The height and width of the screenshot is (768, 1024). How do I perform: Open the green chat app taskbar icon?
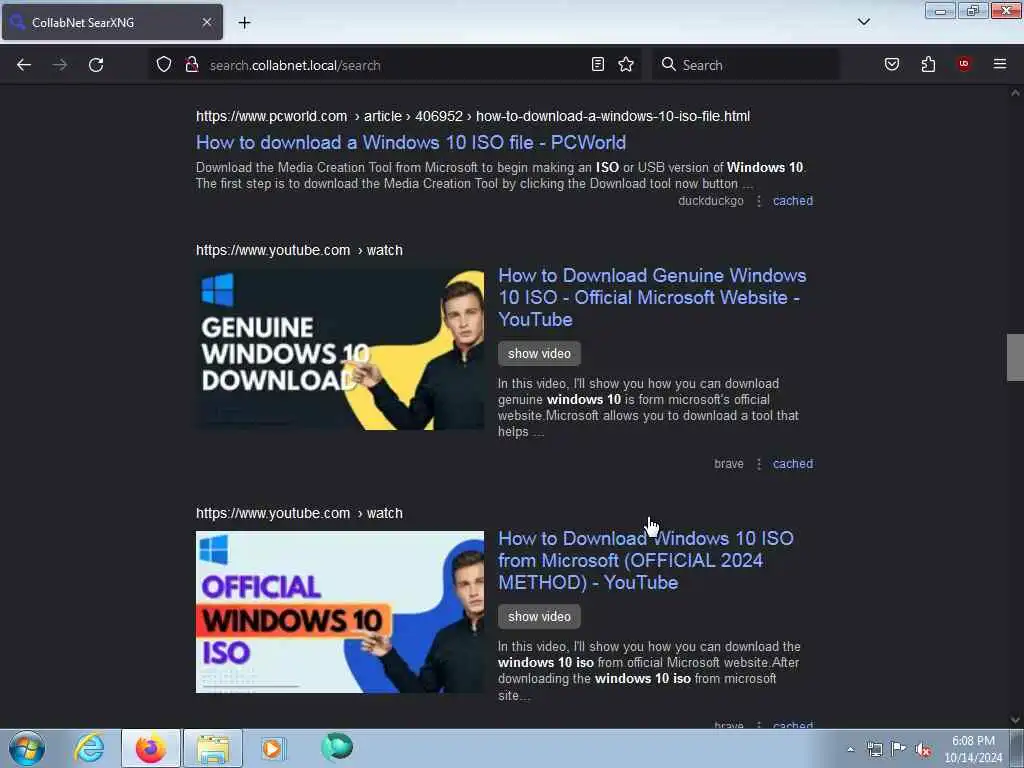click(x=337, y=747)
